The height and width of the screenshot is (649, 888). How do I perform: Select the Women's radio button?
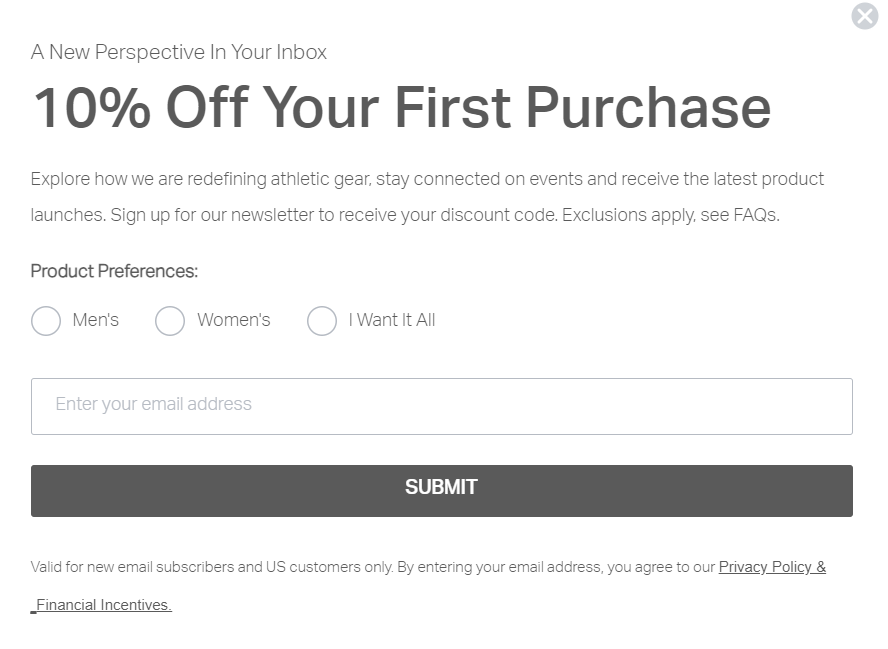[170, 321]
